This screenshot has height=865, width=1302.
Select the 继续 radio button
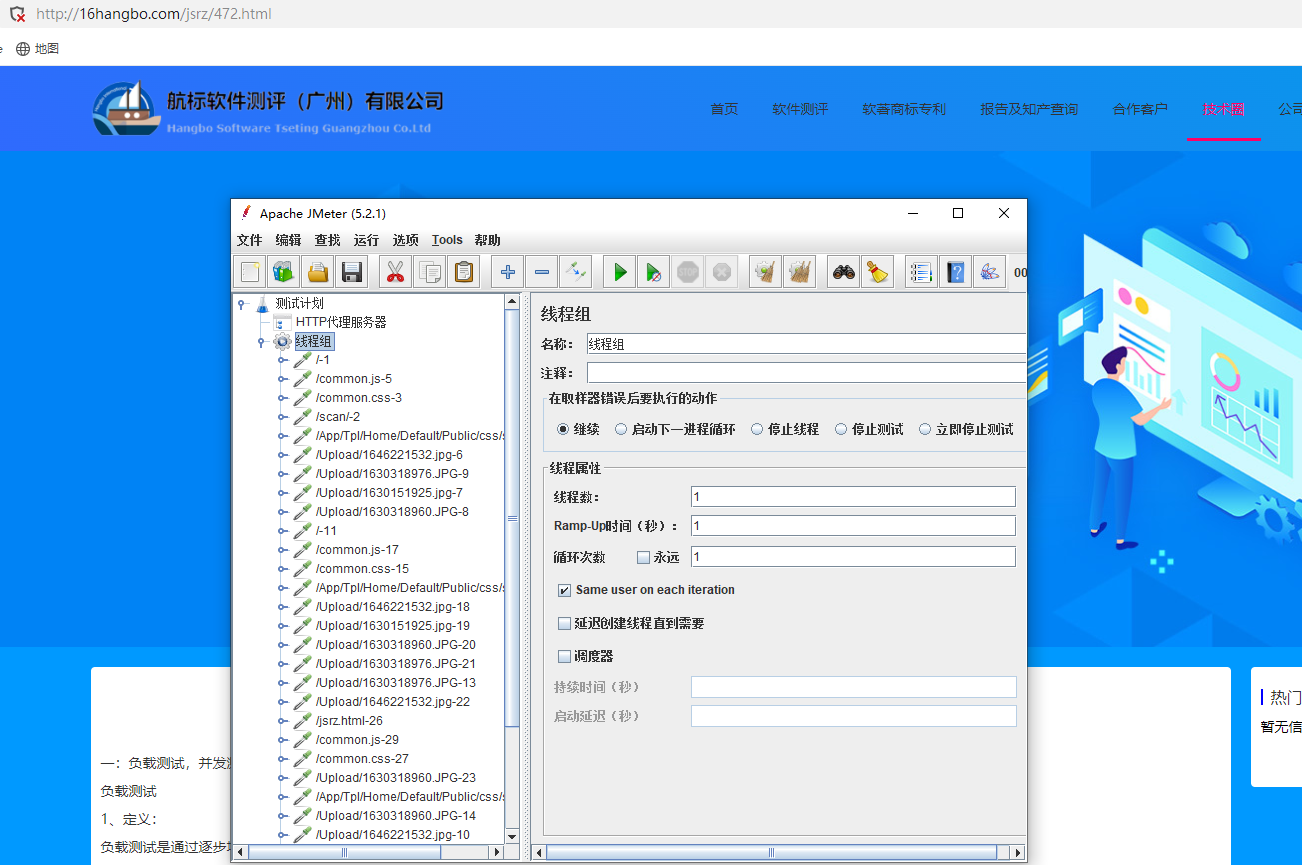pos(563,429)
